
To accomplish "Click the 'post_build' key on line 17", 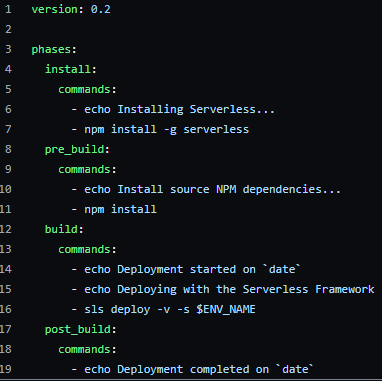I will [x=77, y=329].
